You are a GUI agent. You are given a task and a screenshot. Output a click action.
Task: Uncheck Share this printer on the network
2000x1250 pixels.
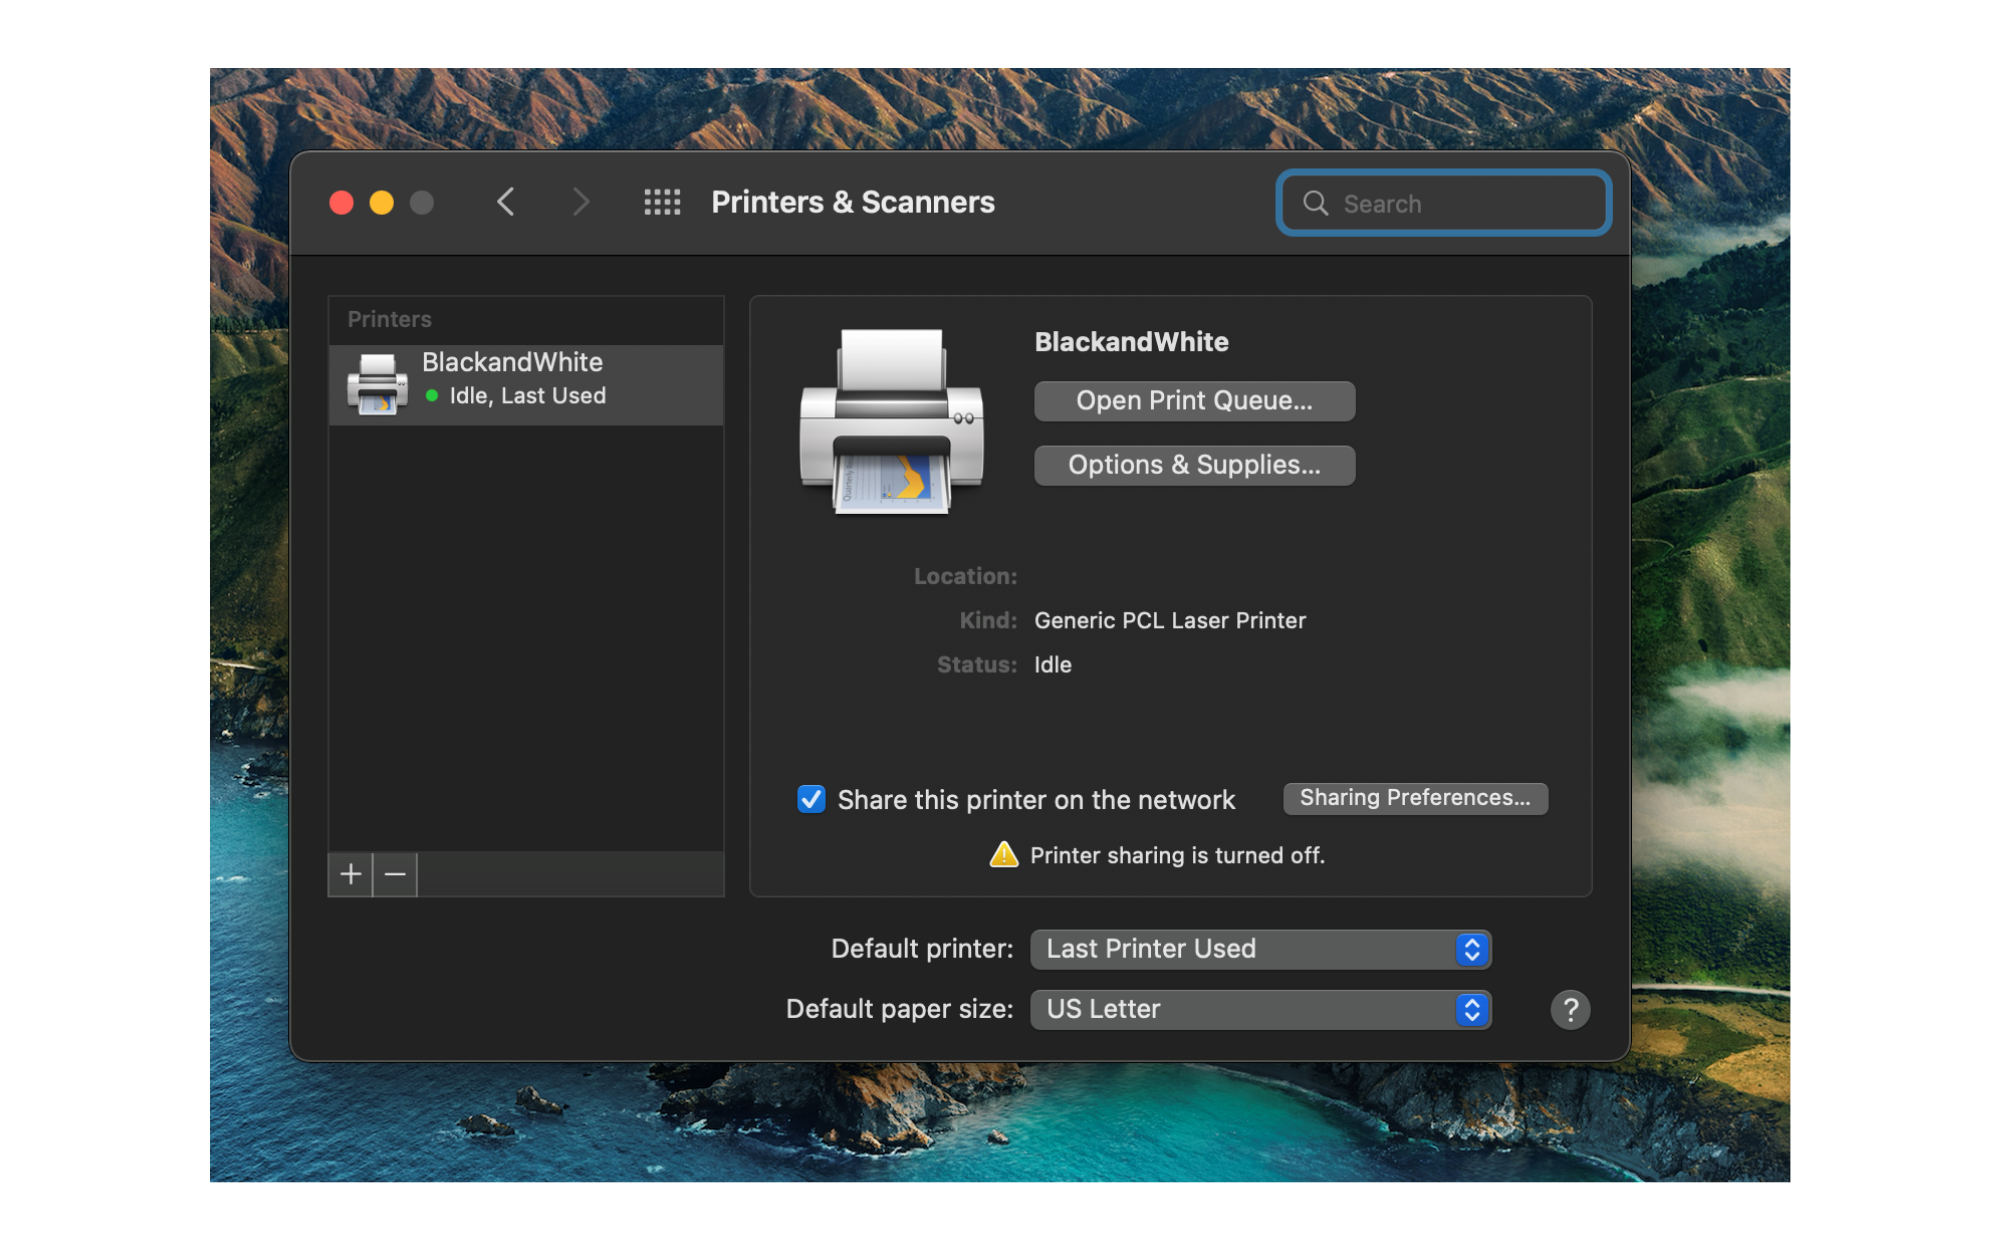tap(811, 799)
